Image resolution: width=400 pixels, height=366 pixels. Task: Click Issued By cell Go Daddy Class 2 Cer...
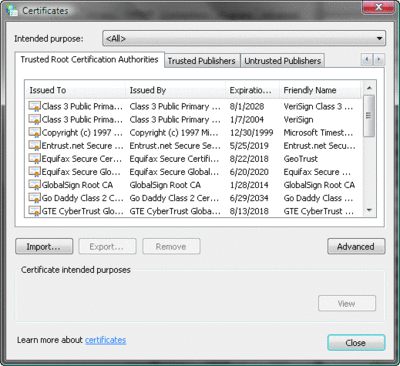pyautogui.click(x=174, y=198)
